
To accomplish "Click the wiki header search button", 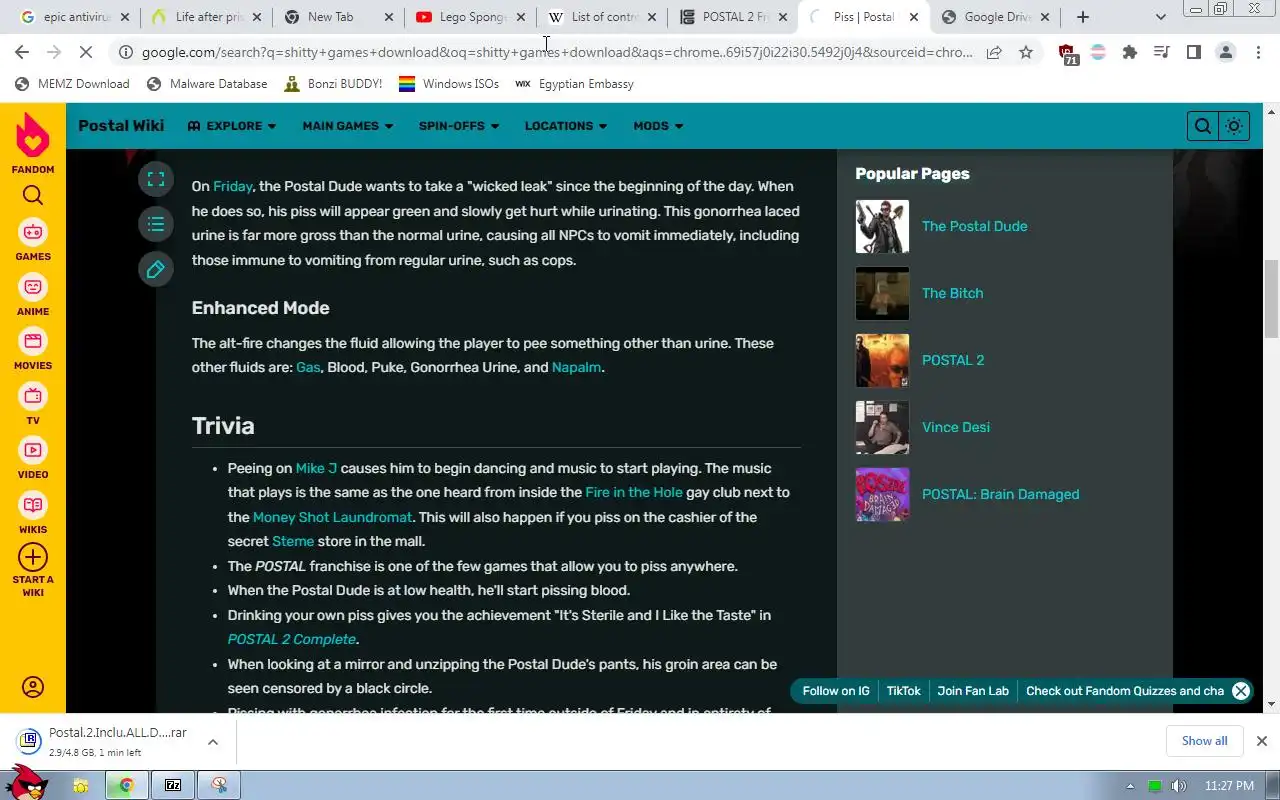I will [1203, 126].
